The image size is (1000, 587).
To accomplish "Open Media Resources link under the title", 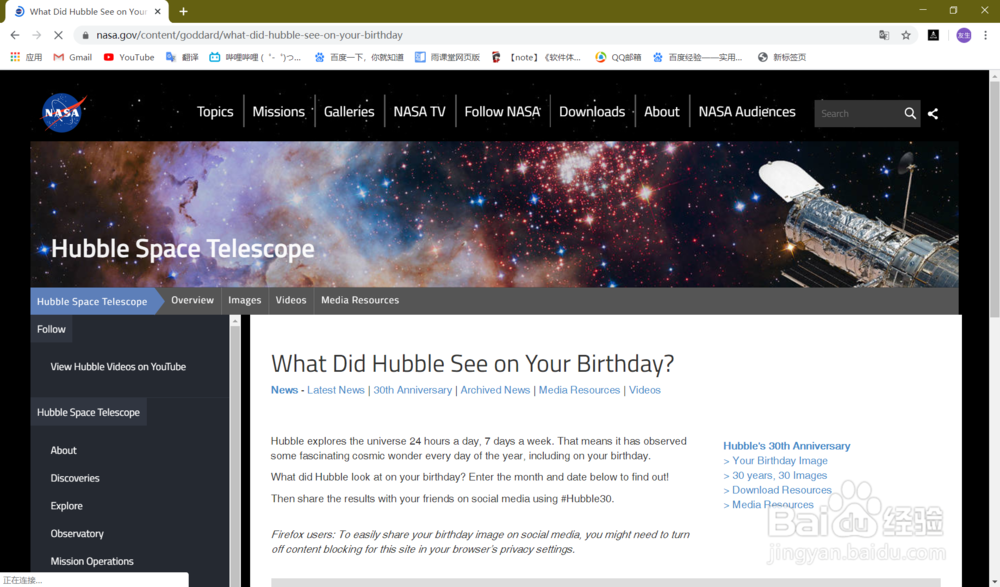I will click(x=579, y=390).
